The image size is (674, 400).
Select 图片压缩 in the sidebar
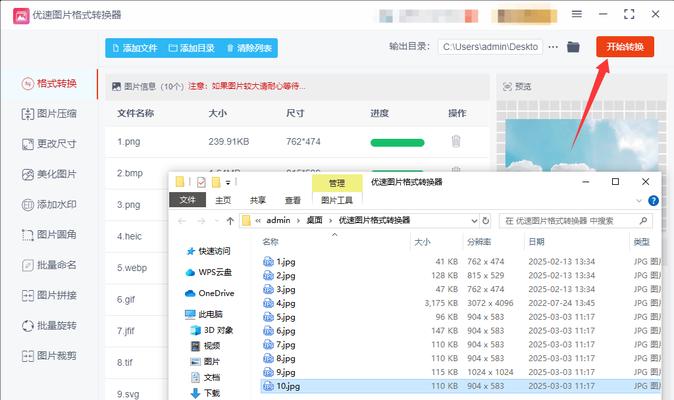click(49, 114)
